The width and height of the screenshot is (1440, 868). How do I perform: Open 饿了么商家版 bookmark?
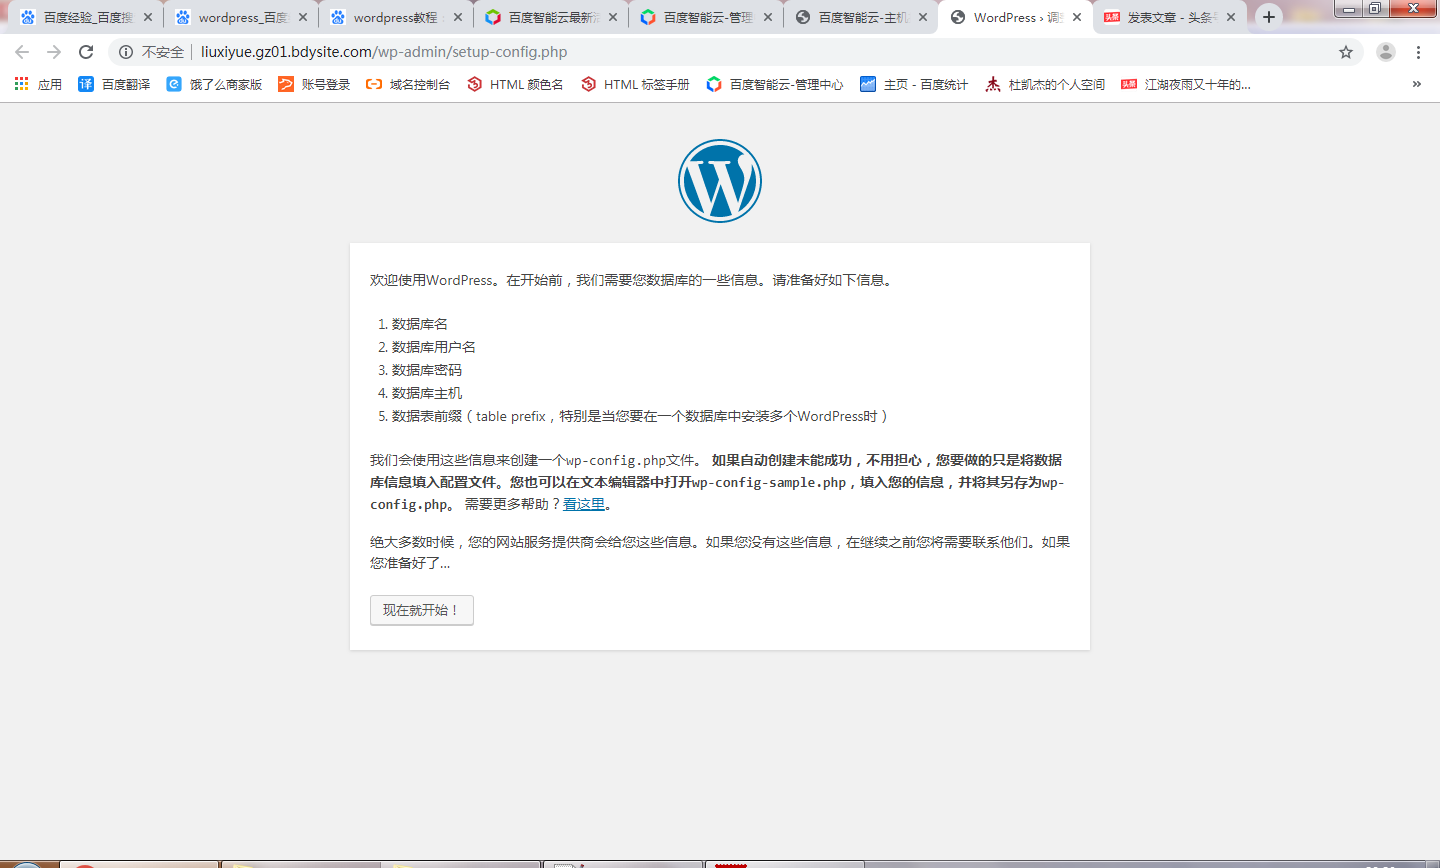pyautogui.click(x=214, y=85)
